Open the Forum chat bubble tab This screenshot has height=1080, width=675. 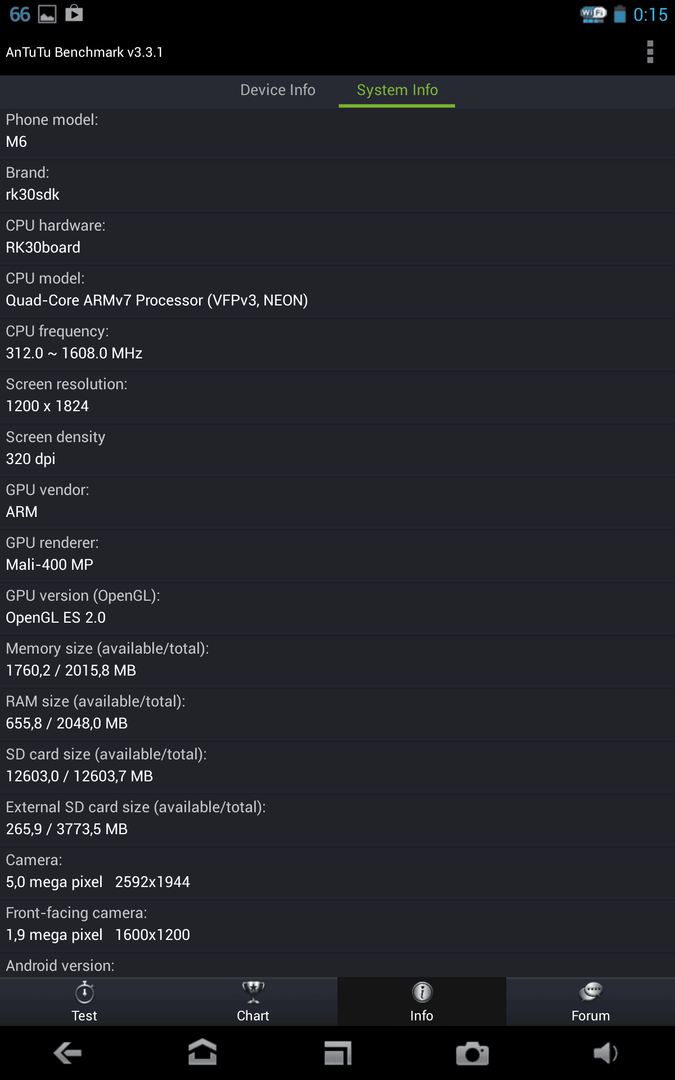[x=590, y=1001]
